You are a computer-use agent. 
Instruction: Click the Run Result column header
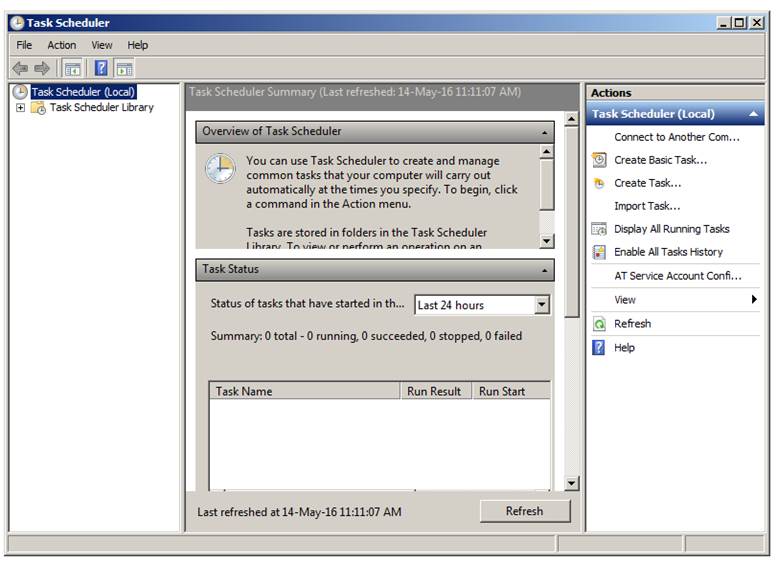pyautogui.click(x=435, y=391)
